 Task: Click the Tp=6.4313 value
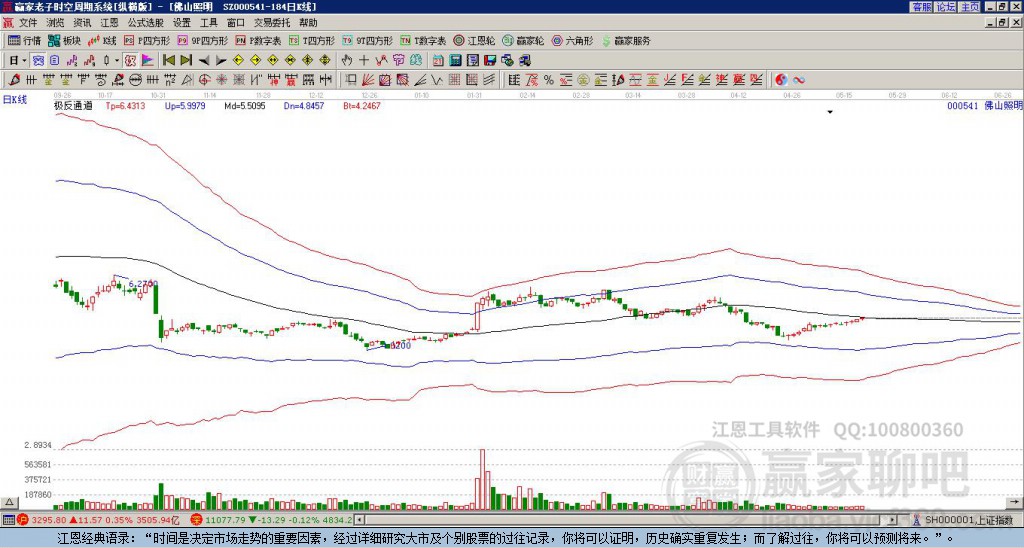coord(127,106)
